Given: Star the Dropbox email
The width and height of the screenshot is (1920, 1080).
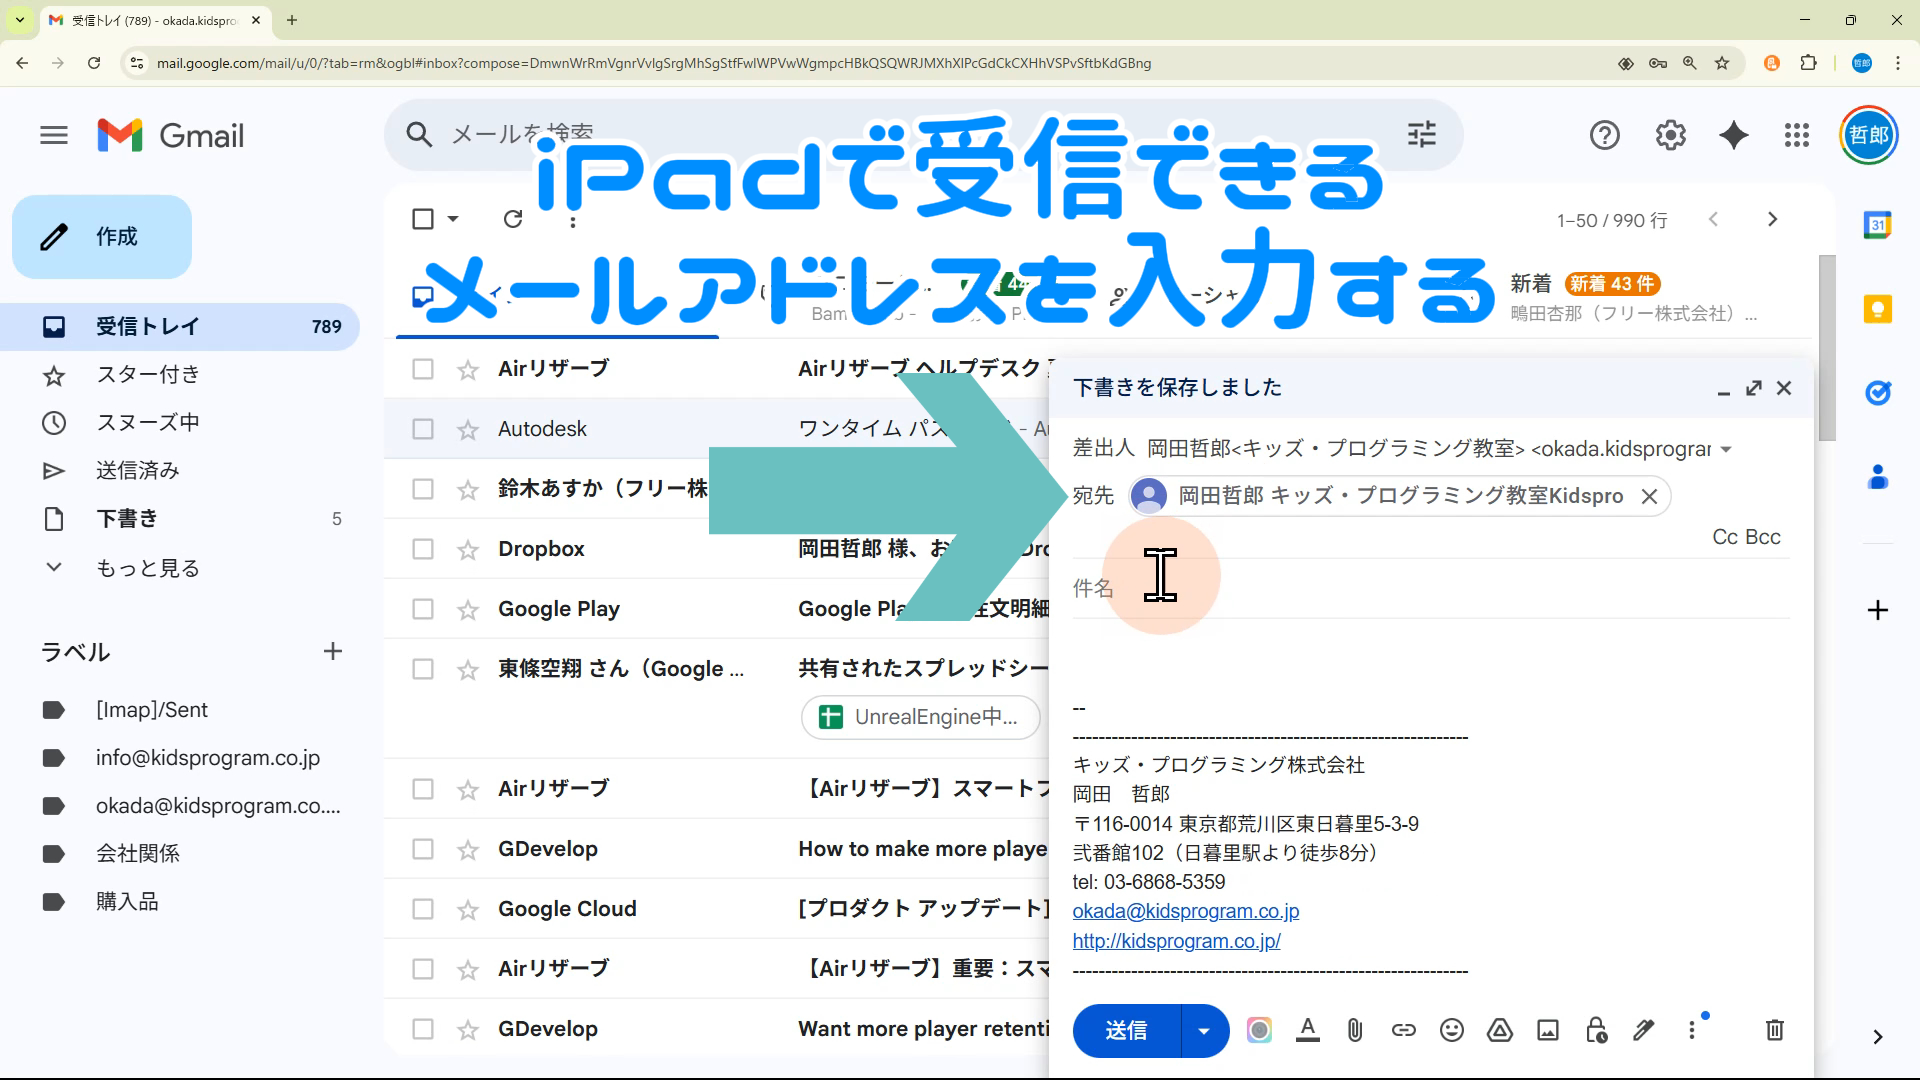Looking at the screenshot, I should click(x=467, y=550).
